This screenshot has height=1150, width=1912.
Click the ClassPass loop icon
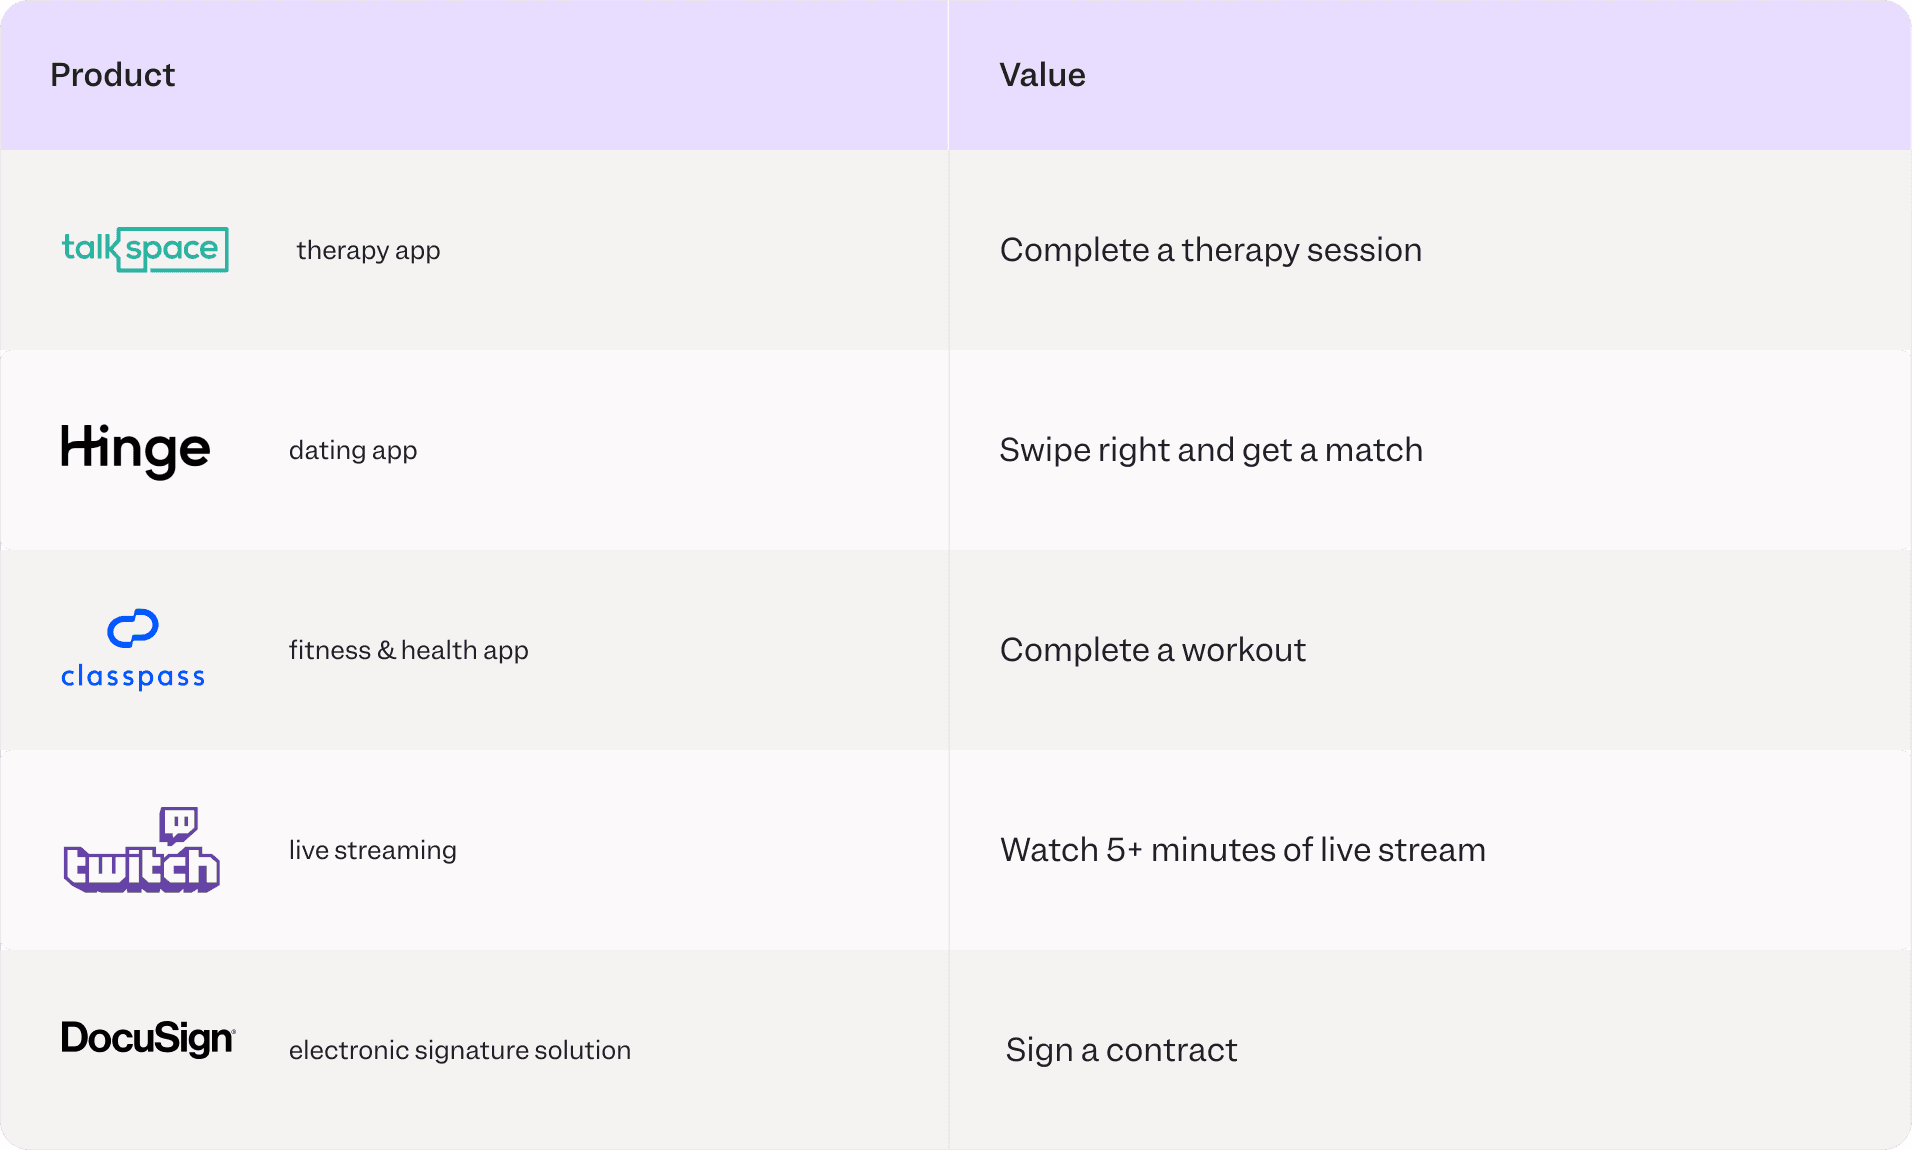point(133,628)
